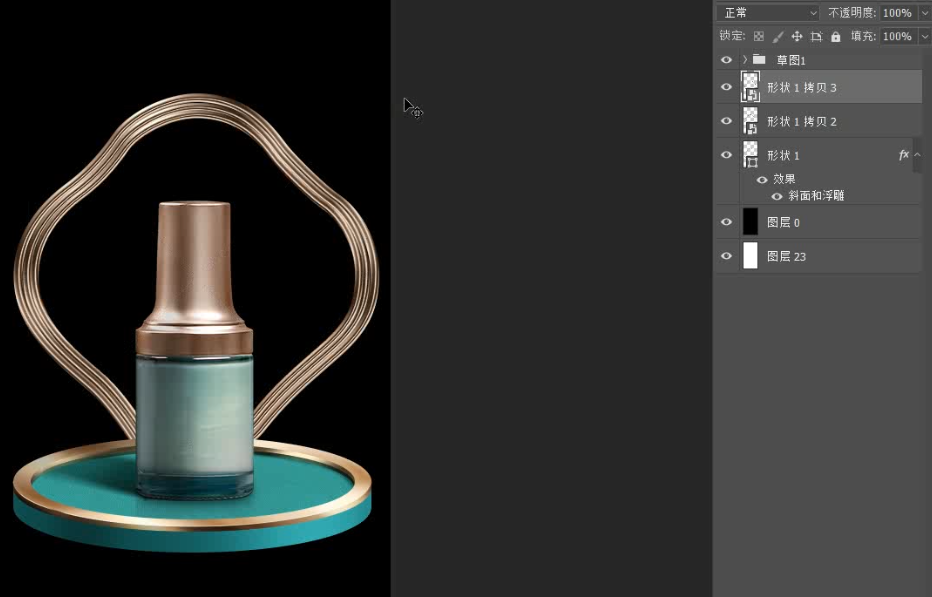Select the 图层 23 layer by name
932x597 pixels.
tap(786, 257)
